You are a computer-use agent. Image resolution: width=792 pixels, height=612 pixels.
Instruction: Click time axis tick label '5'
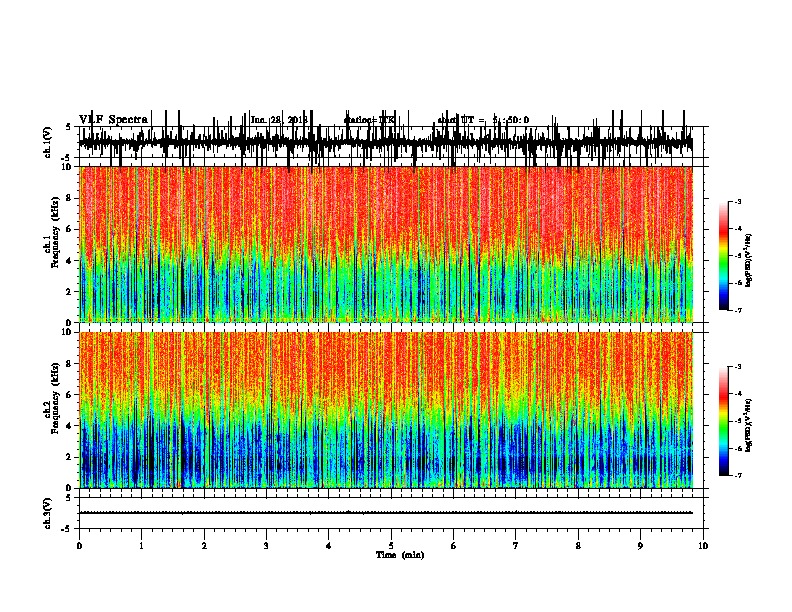point(391,546)
